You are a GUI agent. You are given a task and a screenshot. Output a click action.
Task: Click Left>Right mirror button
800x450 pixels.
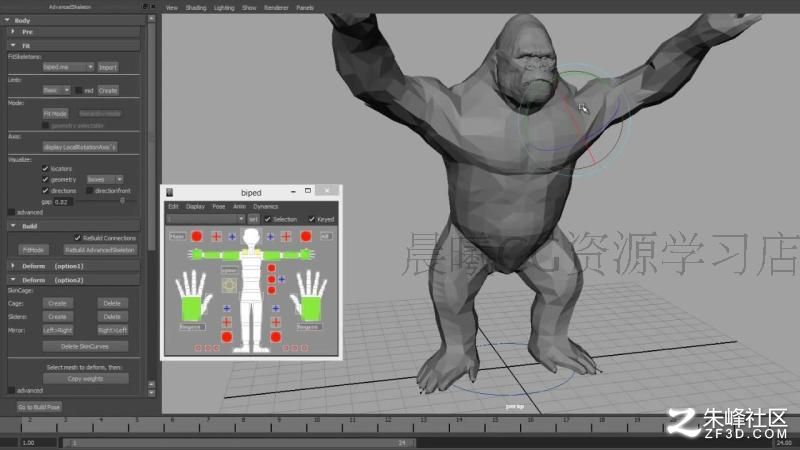(58, 330)
